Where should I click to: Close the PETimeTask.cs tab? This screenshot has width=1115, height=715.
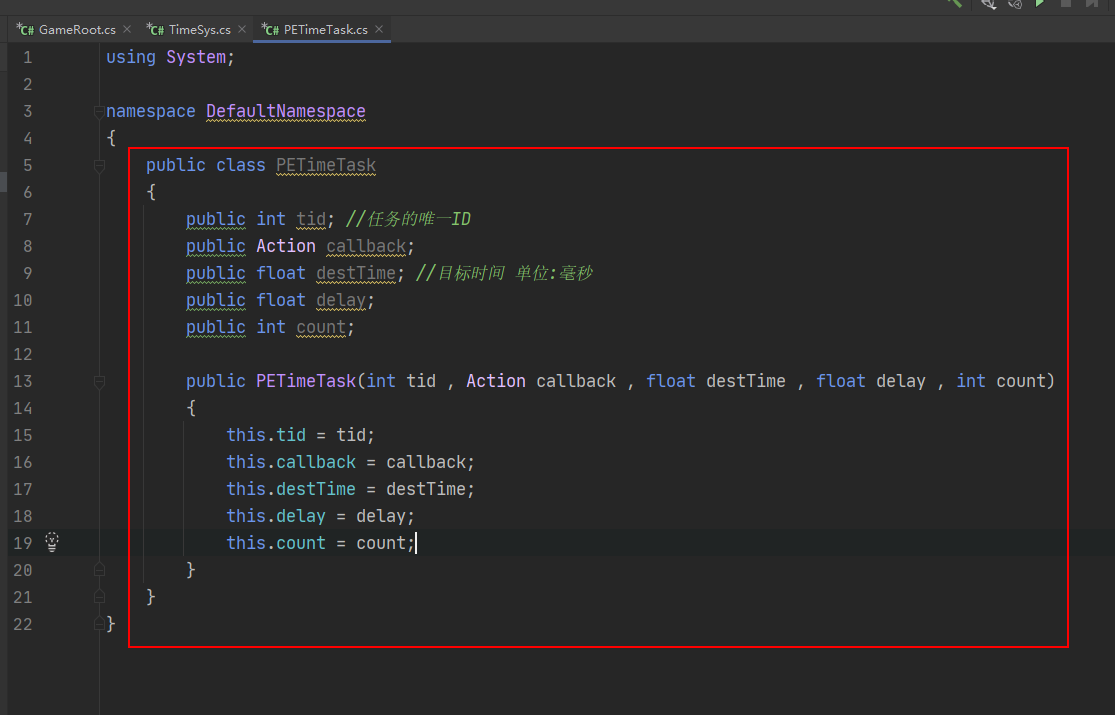pyautogui.click(x=379, y=29)
